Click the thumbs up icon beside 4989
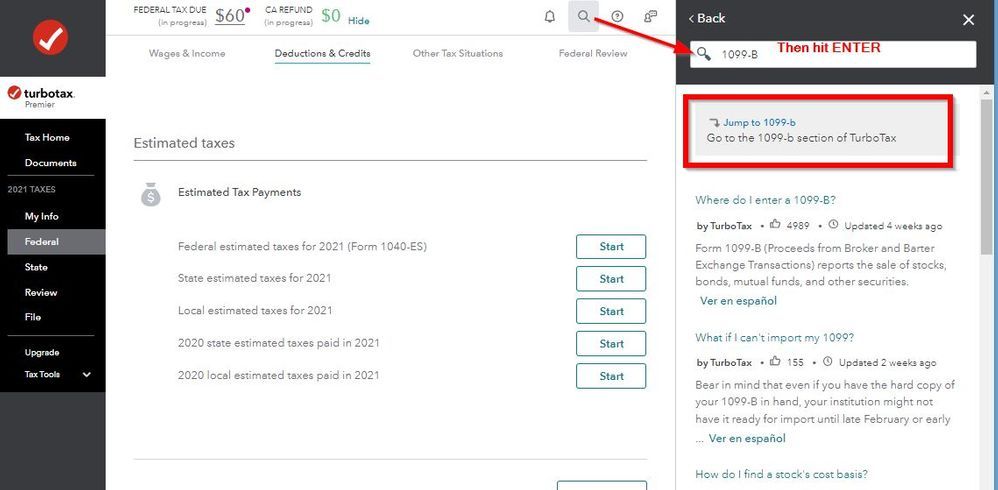Image resolution: width=998 pixels, height=490 pixels. [x=775, y=225]
